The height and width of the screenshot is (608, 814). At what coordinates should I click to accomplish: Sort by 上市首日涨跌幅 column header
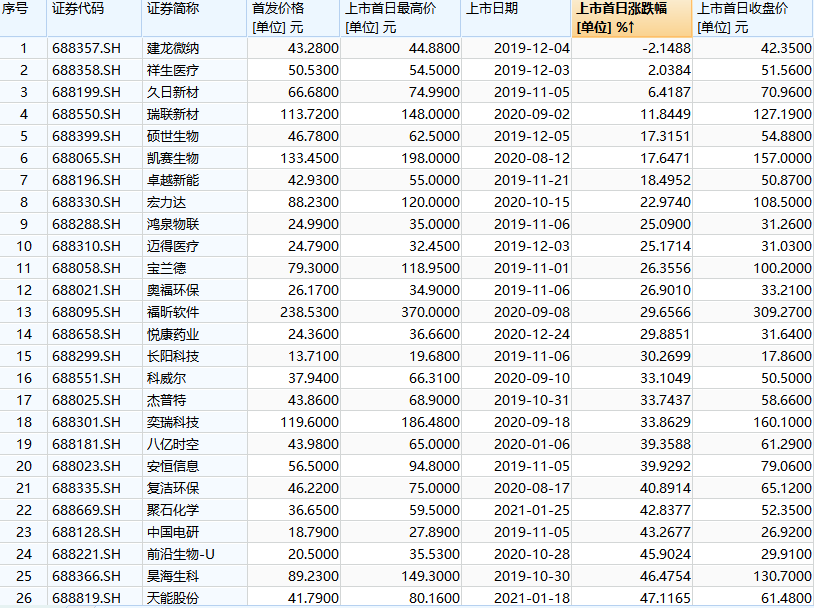coord(632,18)
